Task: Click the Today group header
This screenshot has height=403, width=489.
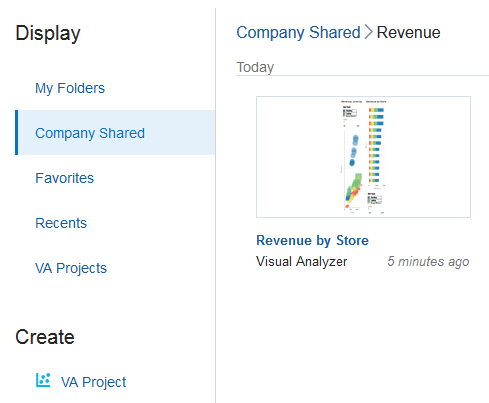Action: click(255, 67)
